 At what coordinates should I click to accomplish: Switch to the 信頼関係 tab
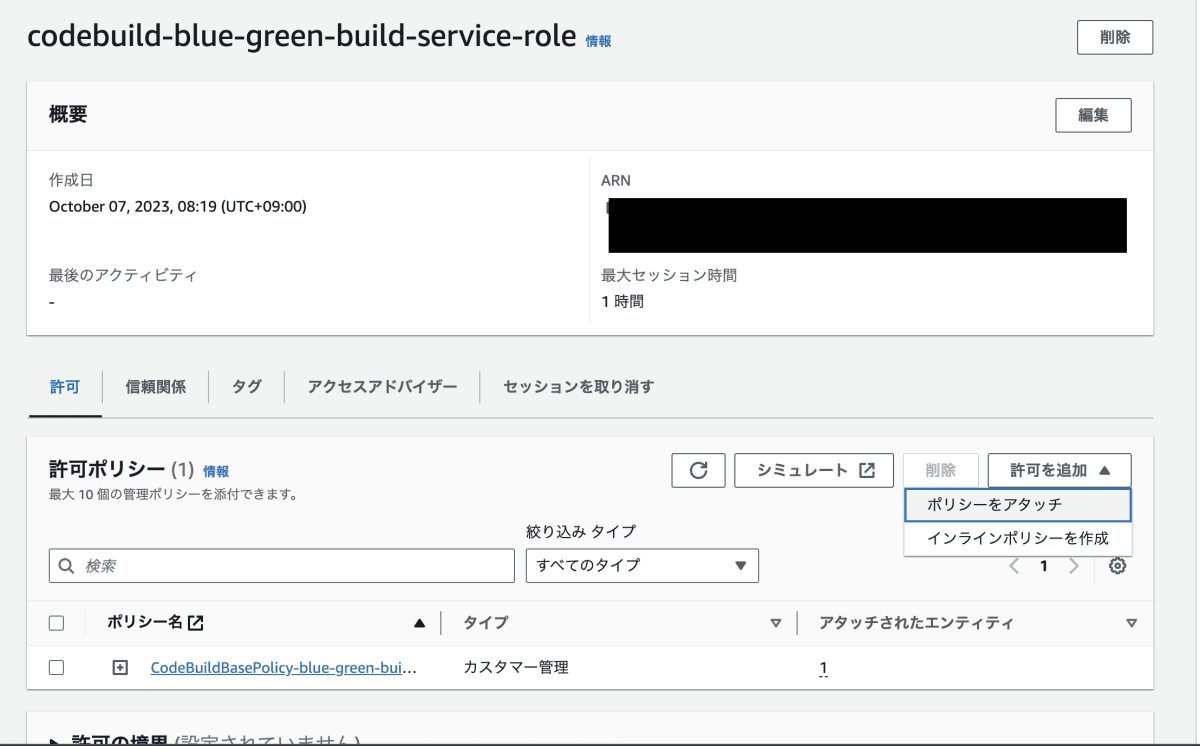[156, 386]
